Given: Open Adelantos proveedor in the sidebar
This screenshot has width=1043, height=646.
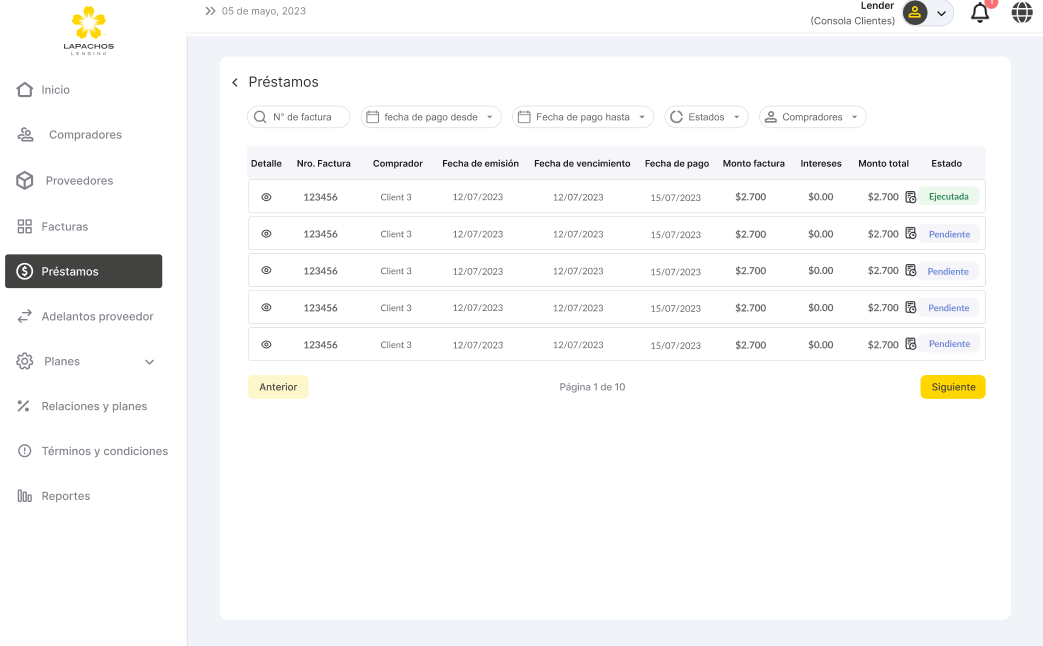Looking at the screenshot, I should click(96, 316).
